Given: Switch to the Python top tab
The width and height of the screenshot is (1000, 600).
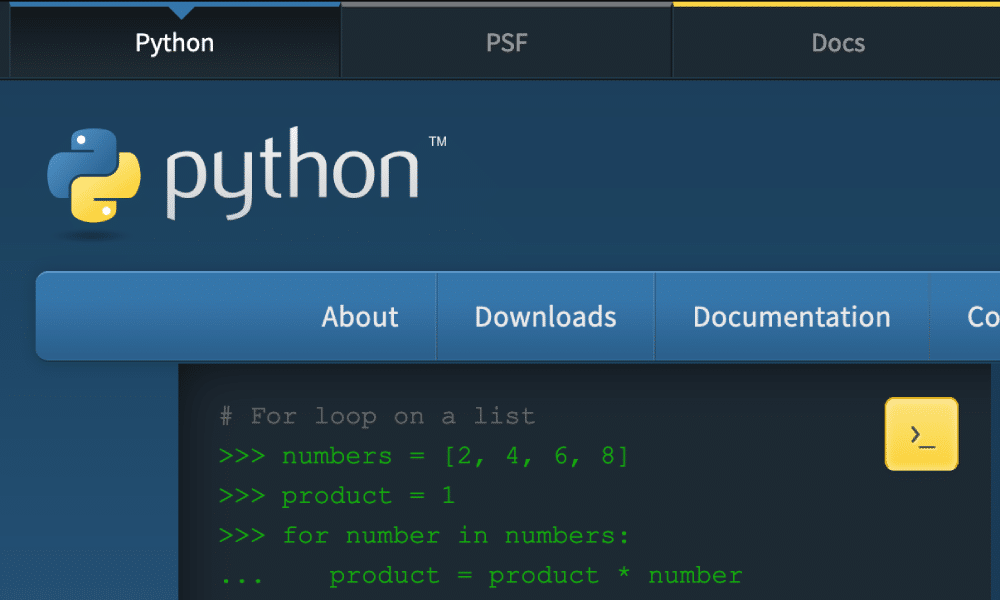Looking at the screenshot, I should (x=175, y=43).
